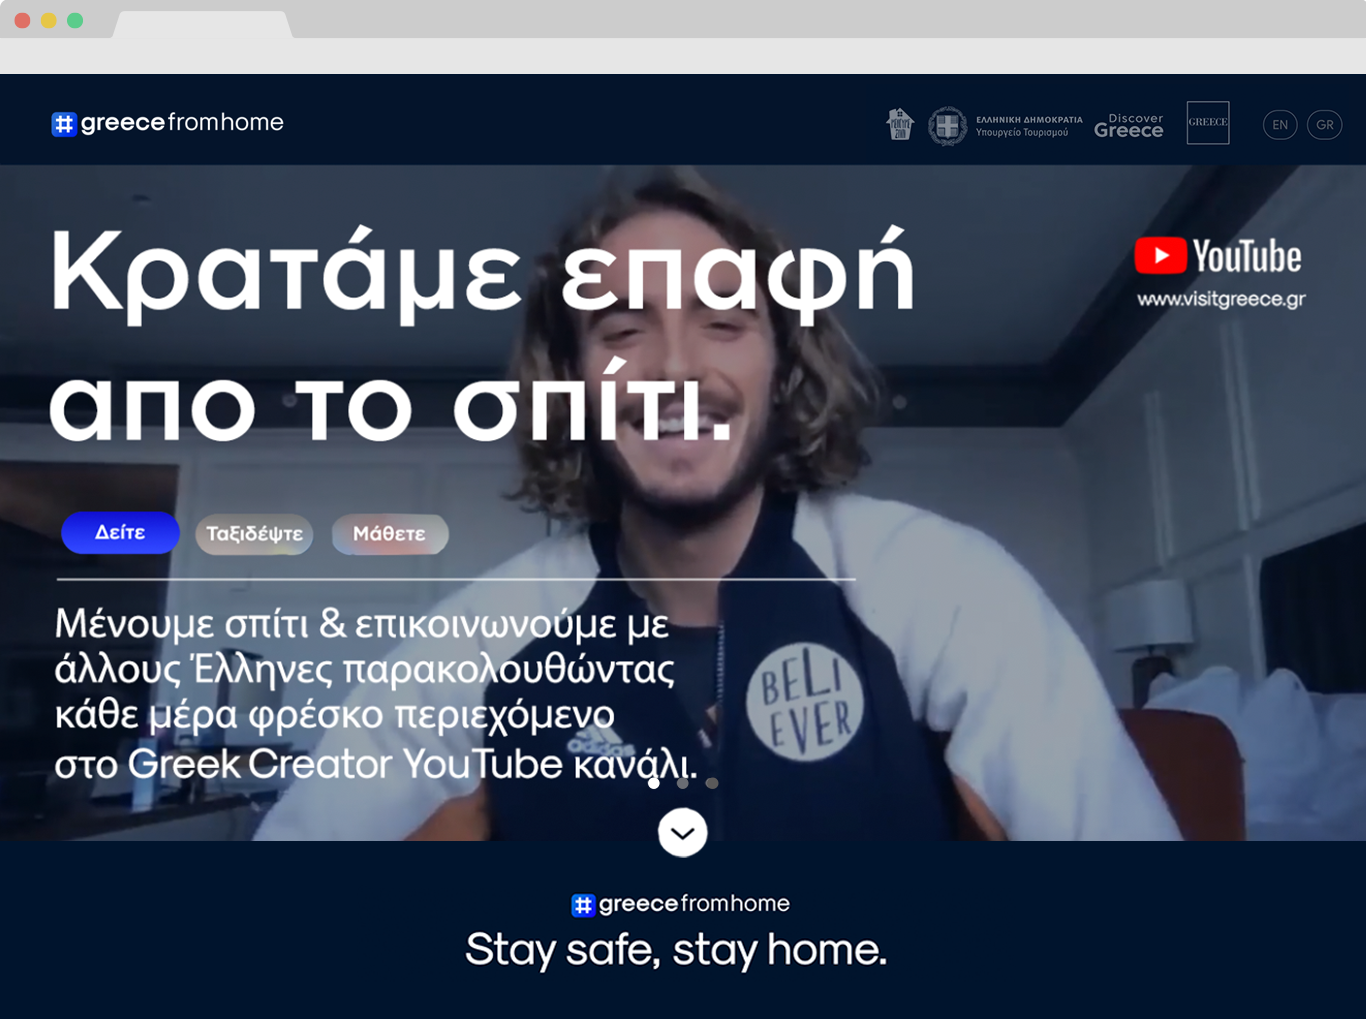Click the house-shaped stay home logo
Image resolution: width=1366 pixels, height=1019 pixels.
[x=900, y=124]
